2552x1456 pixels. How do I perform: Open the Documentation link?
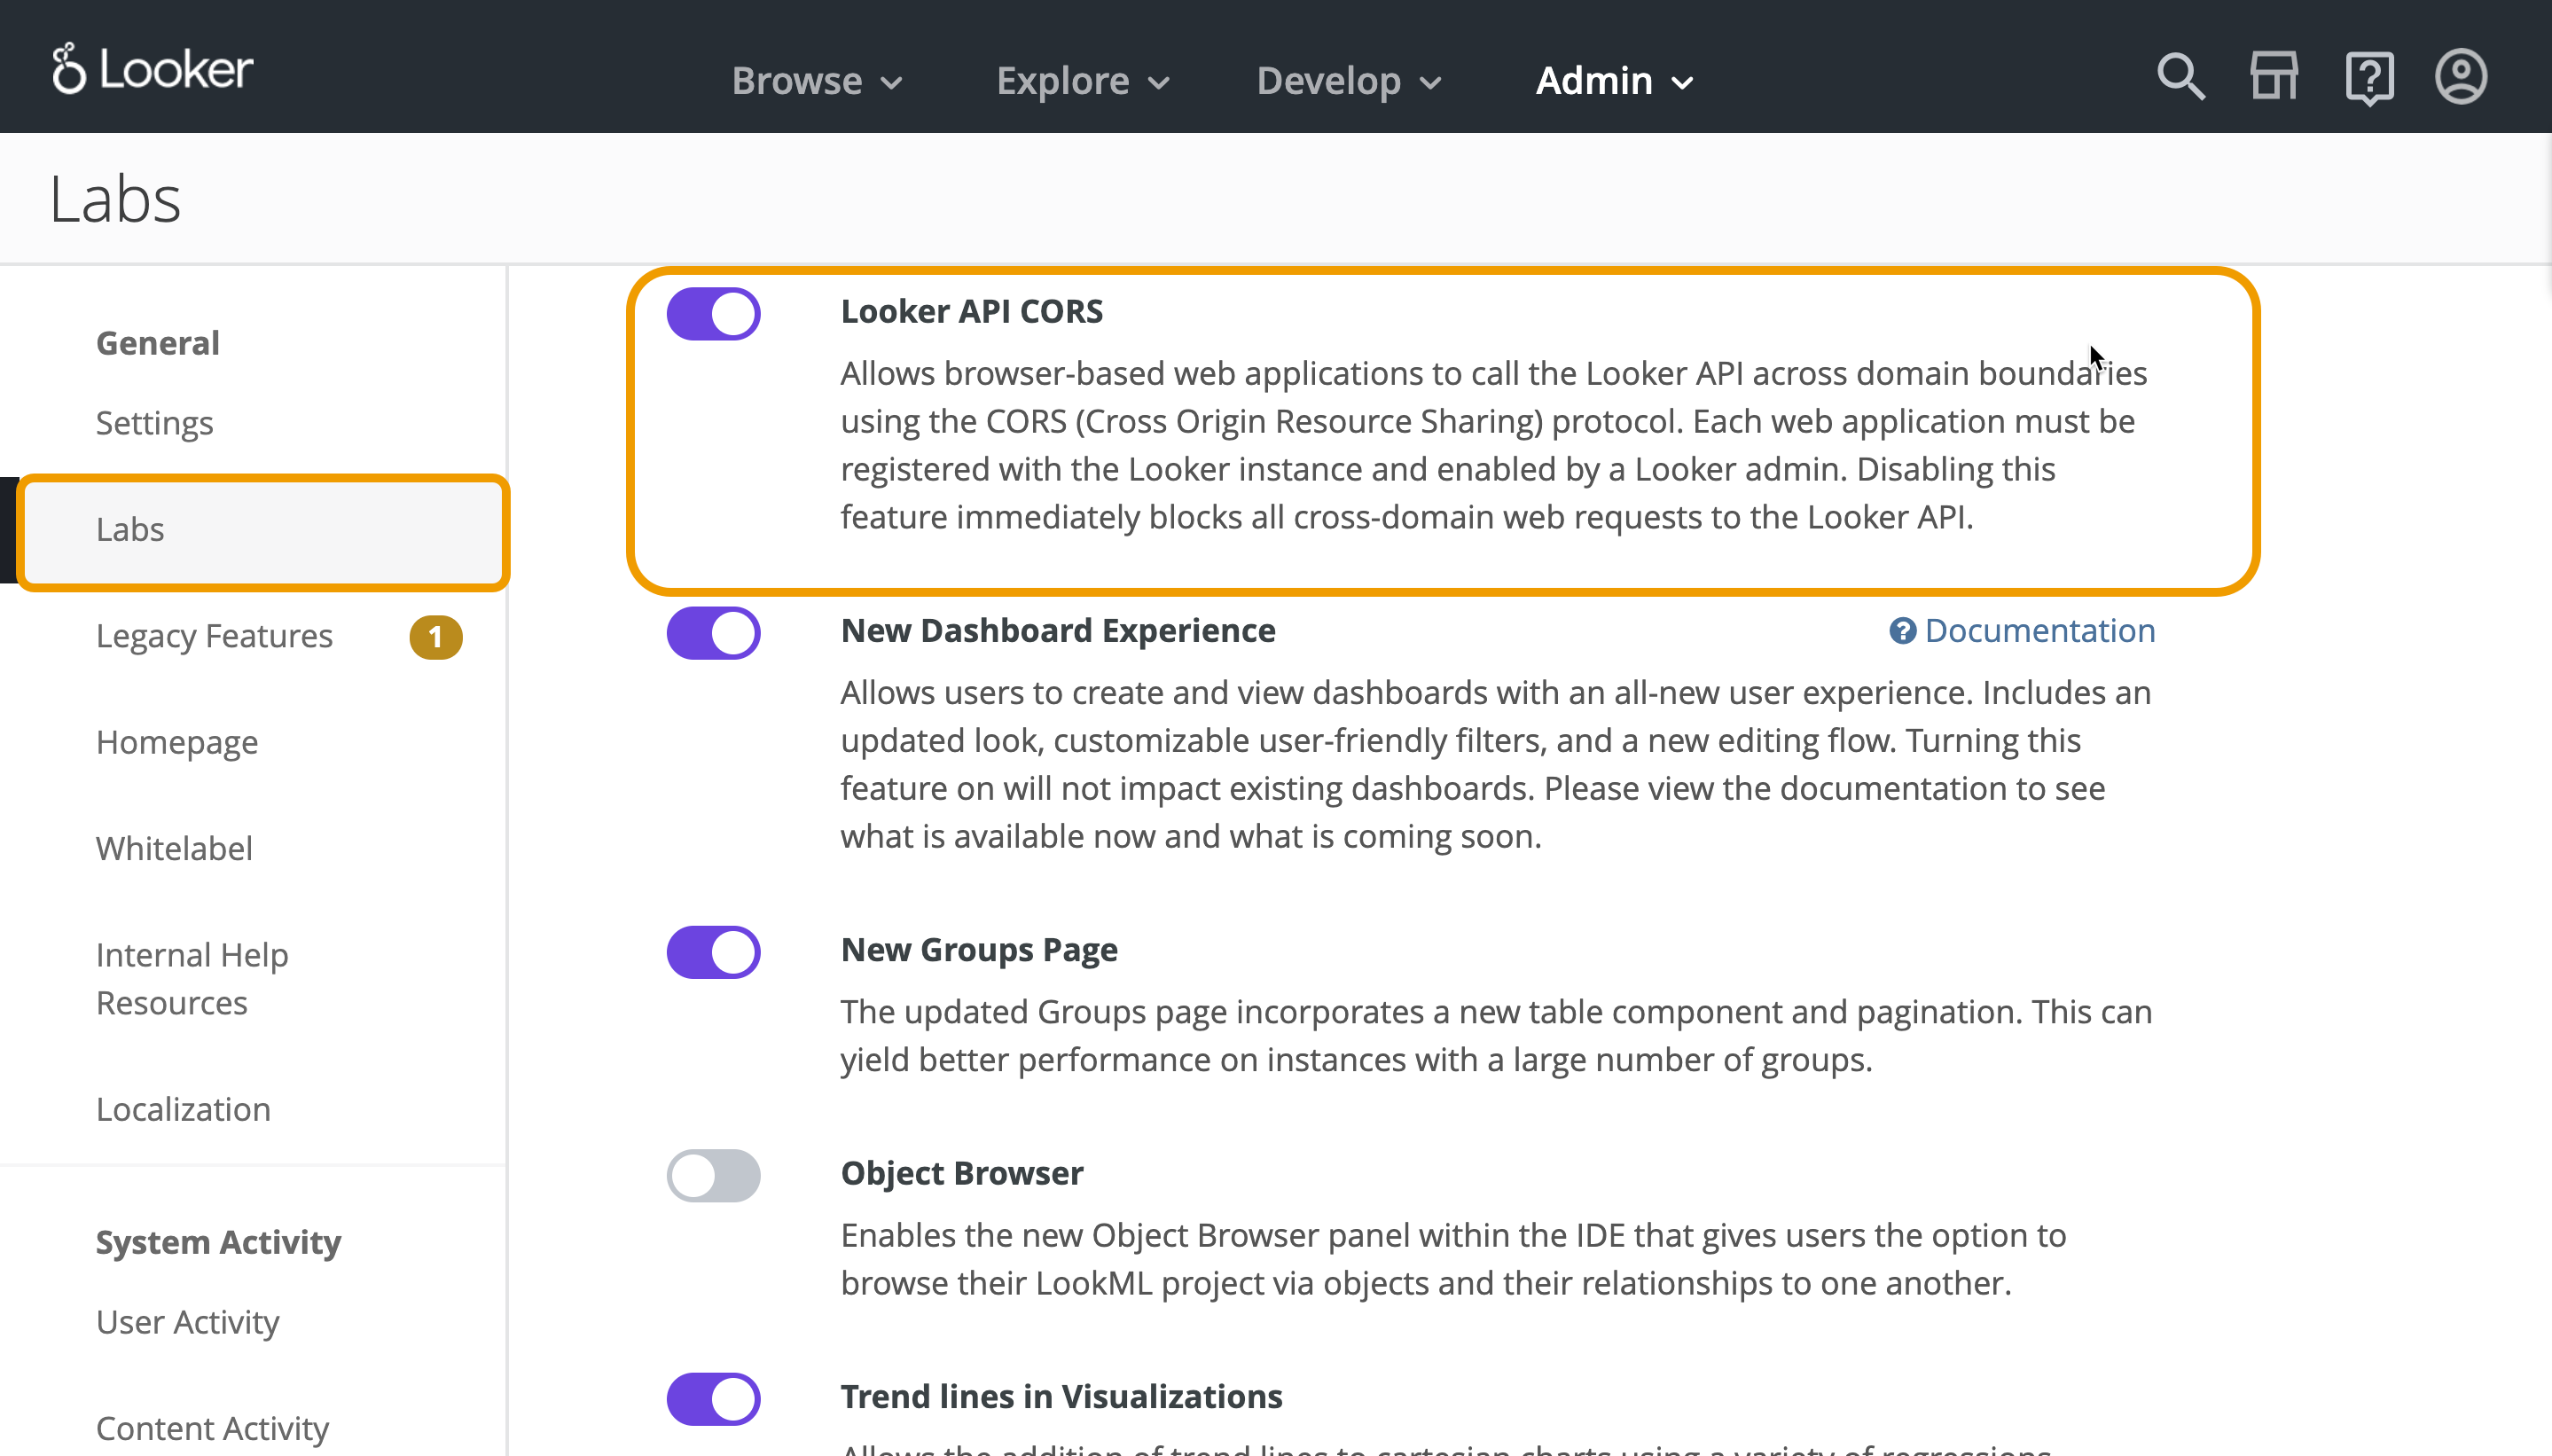(x=2039, y=631)
